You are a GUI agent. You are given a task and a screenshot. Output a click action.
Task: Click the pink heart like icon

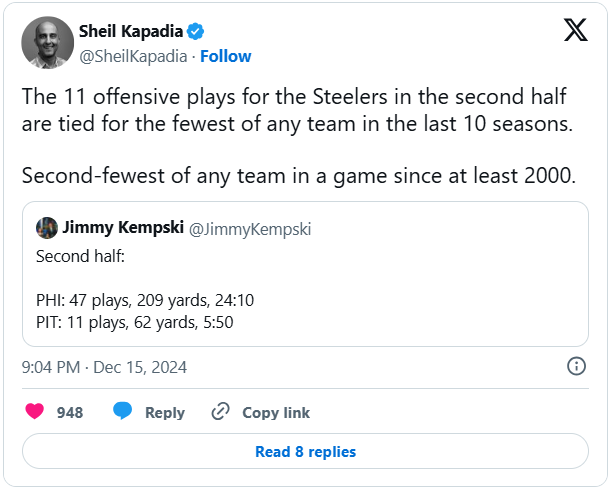(35, 412)
